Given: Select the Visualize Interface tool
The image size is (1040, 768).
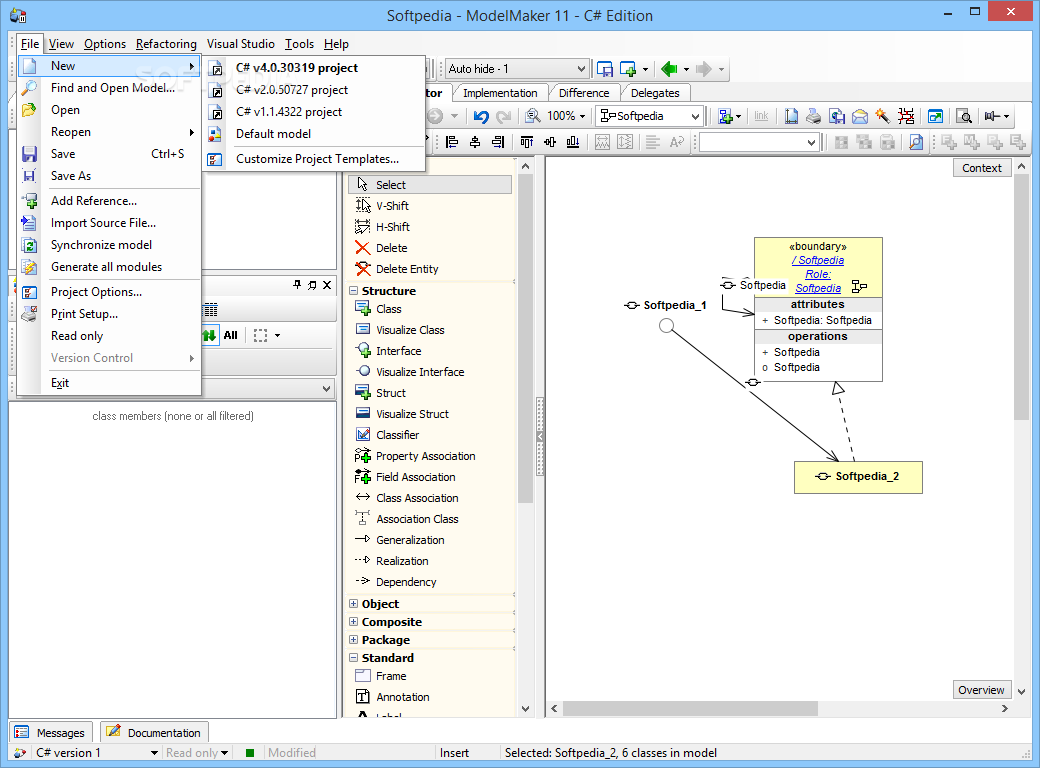Looking at the screenshot, I should coord(420,372).
